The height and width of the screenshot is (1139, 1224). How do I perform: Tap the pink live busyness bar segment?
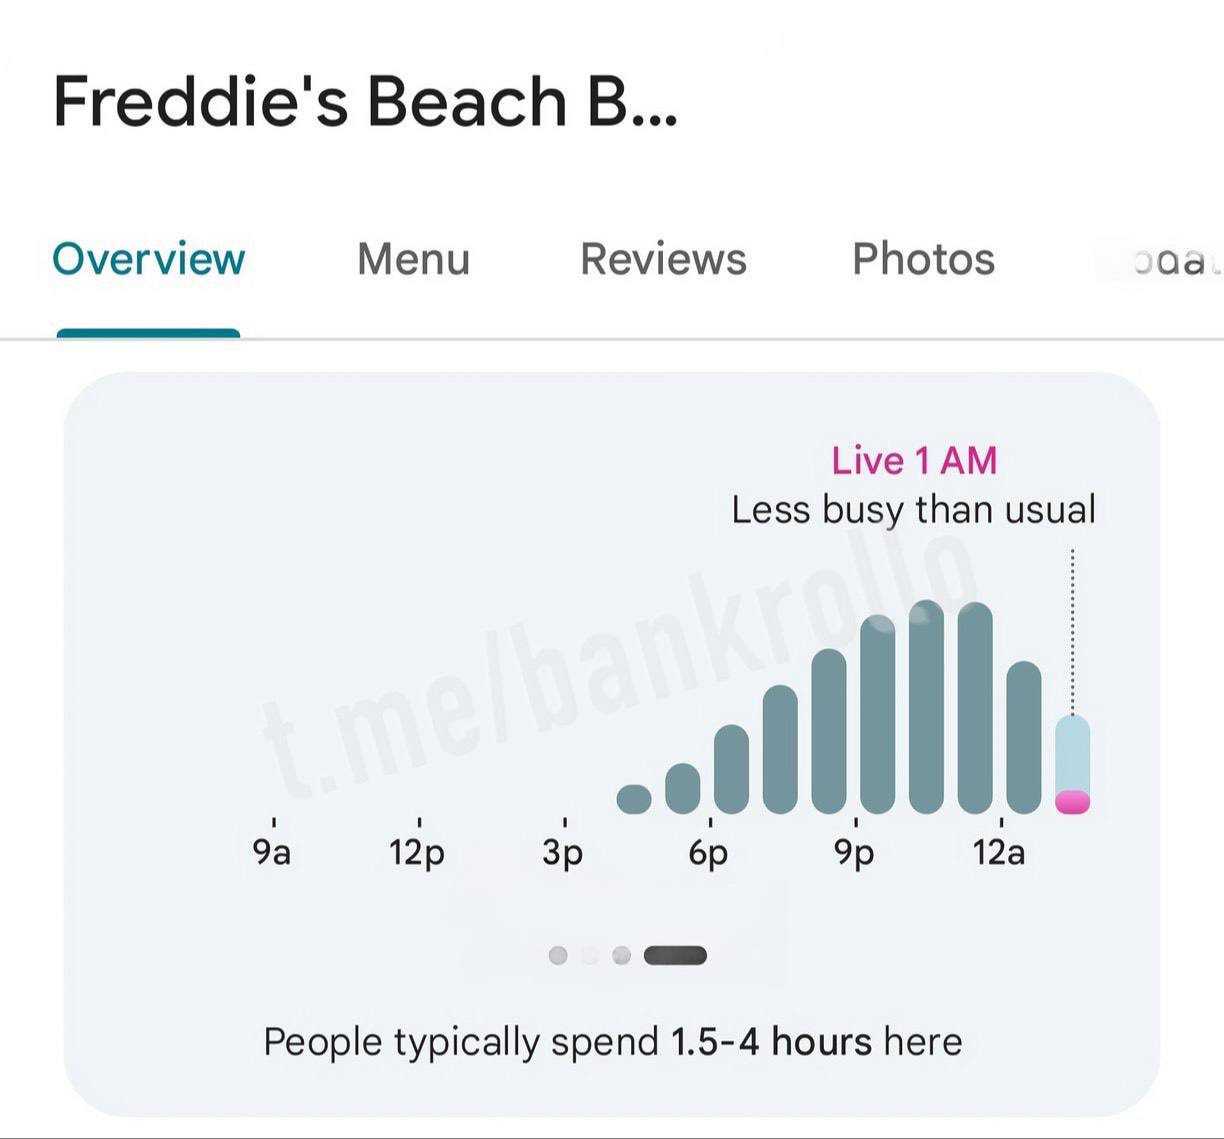(1072, 802)
